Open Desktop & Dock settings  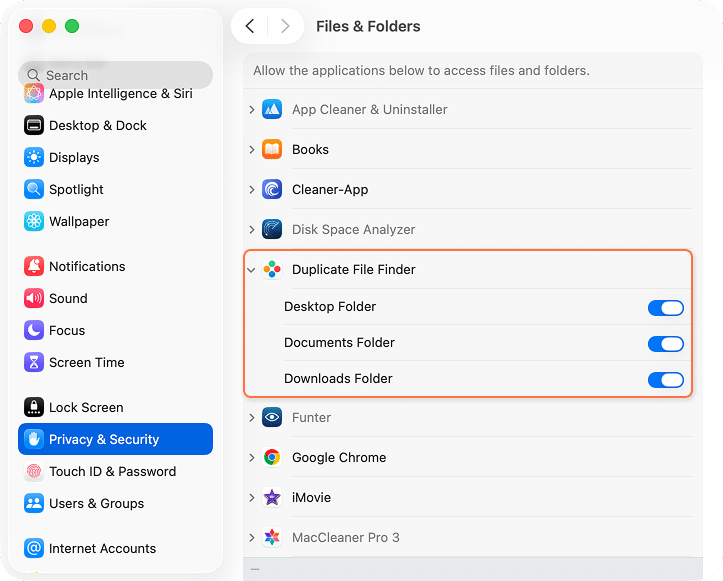(x=97, y=126)
